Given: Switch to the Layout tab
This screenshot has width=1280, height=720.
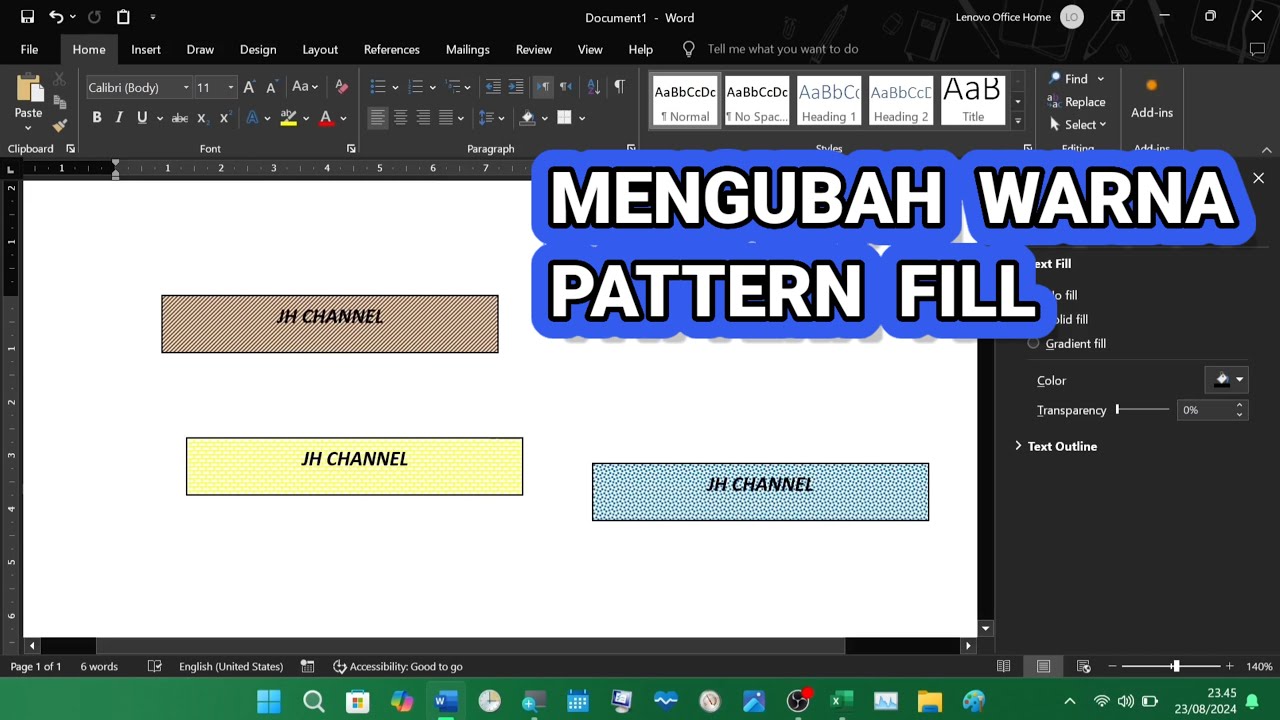Looking at the screenshot, I should [x=320, y=49].
